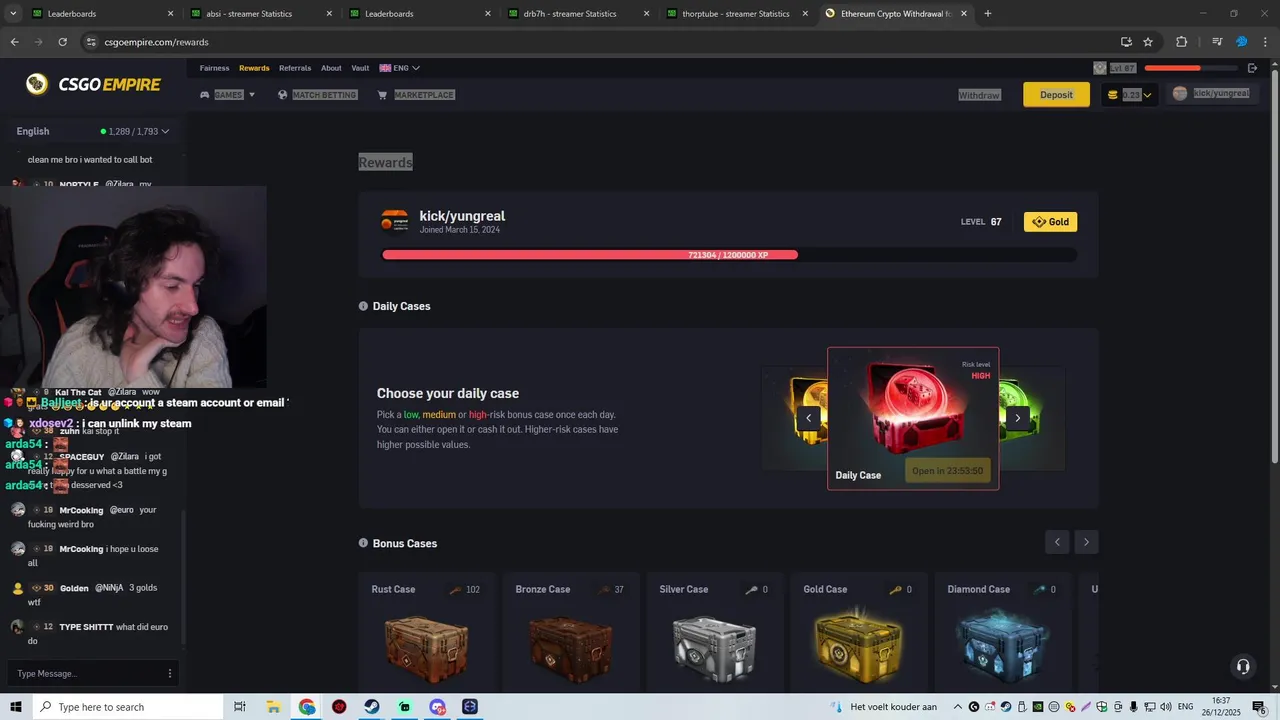Click the taskbar search box

tap(127, 707)
